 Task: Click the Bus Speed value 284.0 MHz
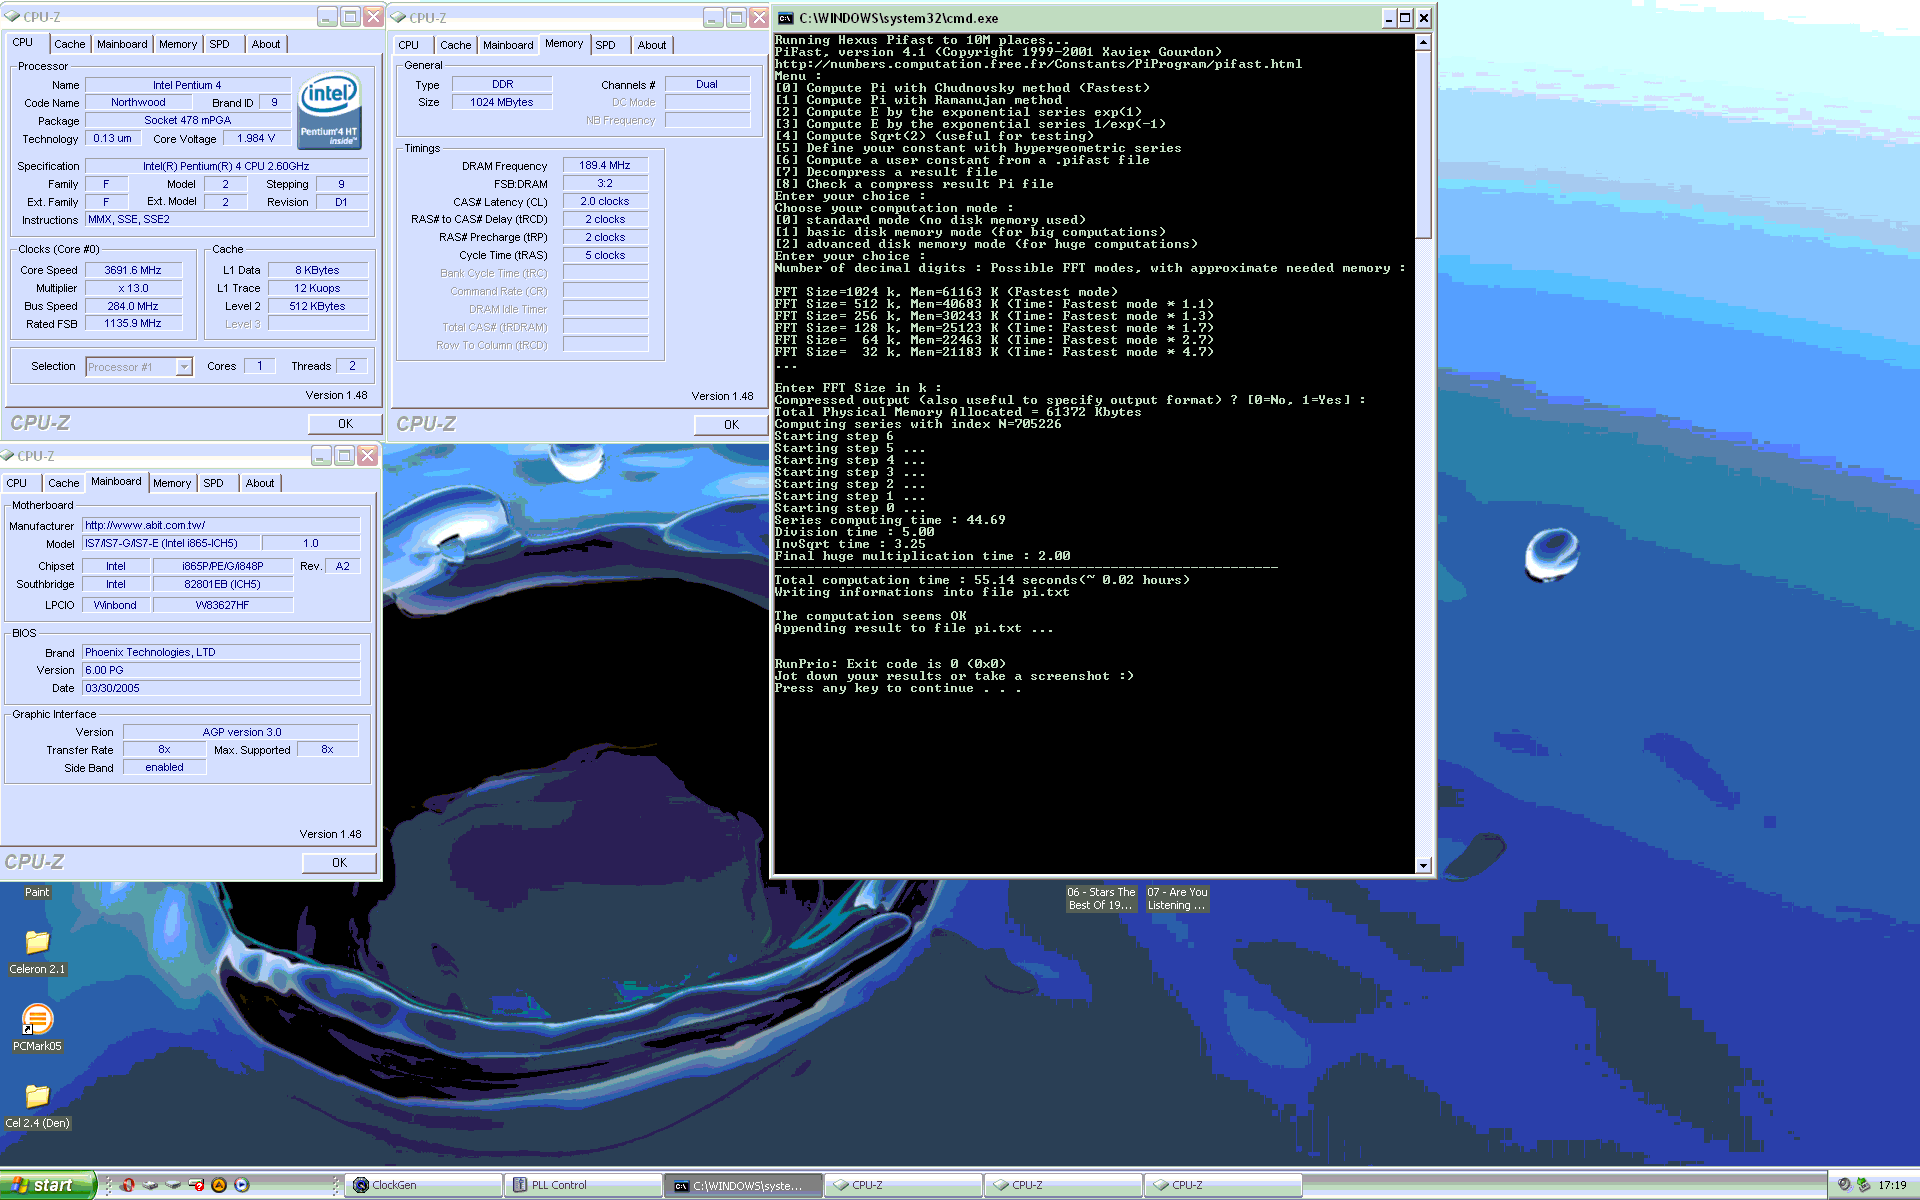coord(133,306)
